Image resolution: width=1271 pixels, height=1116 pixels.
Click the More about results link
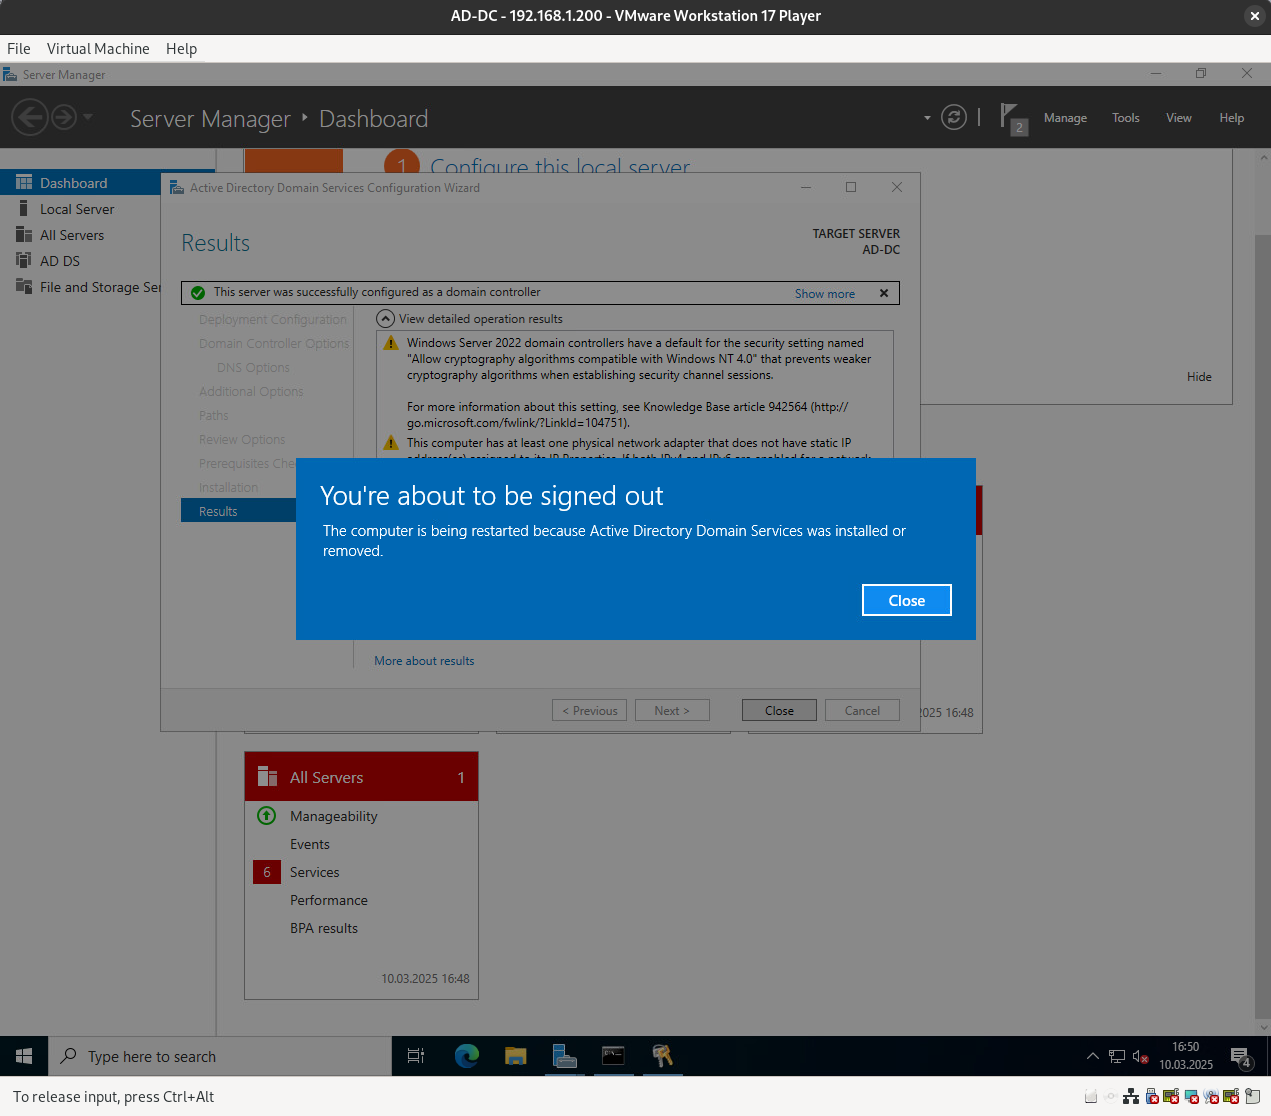424,661
